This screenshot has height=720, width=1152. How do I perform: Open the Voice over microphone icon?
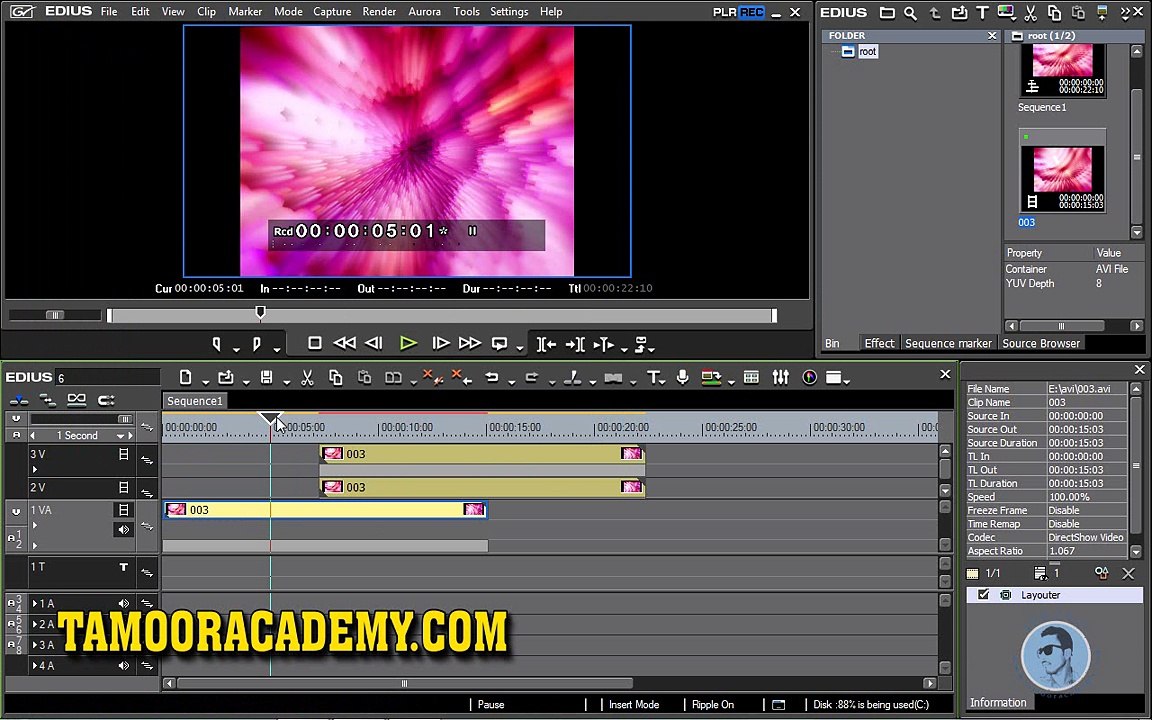pos(683,378)
